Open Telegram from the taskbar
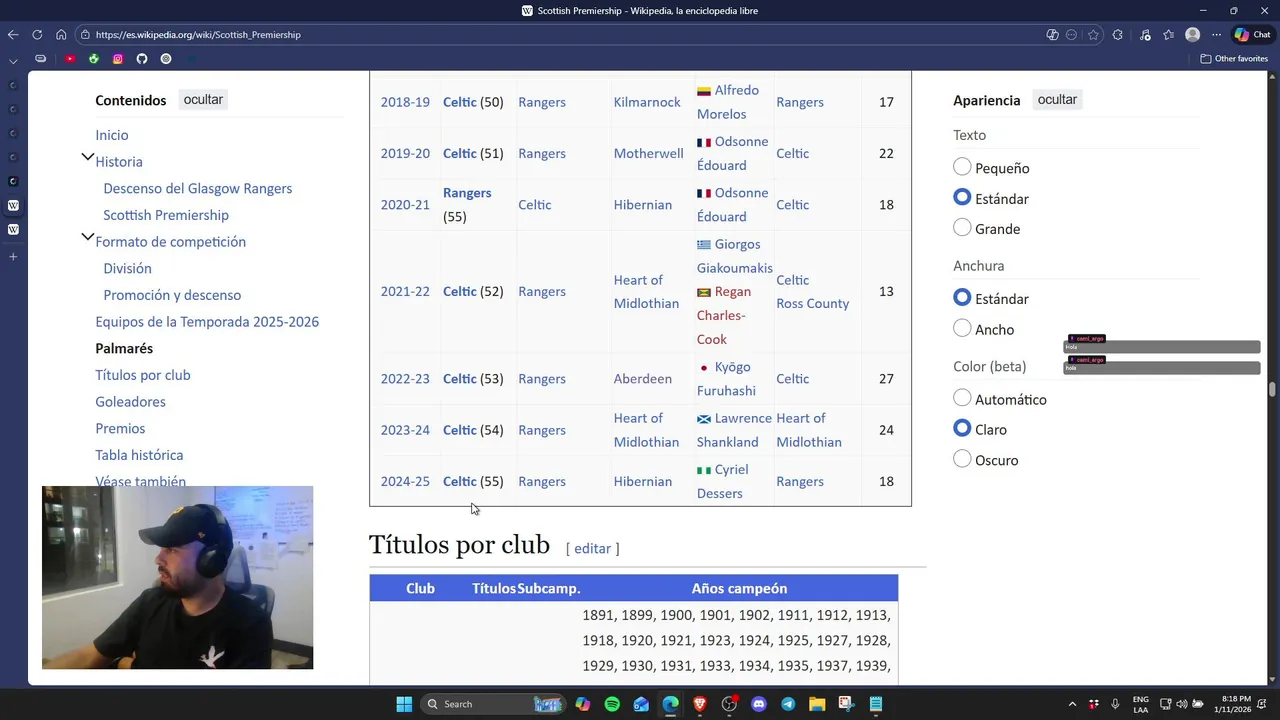Screen dimensions: 1280x720 [788, 704]
